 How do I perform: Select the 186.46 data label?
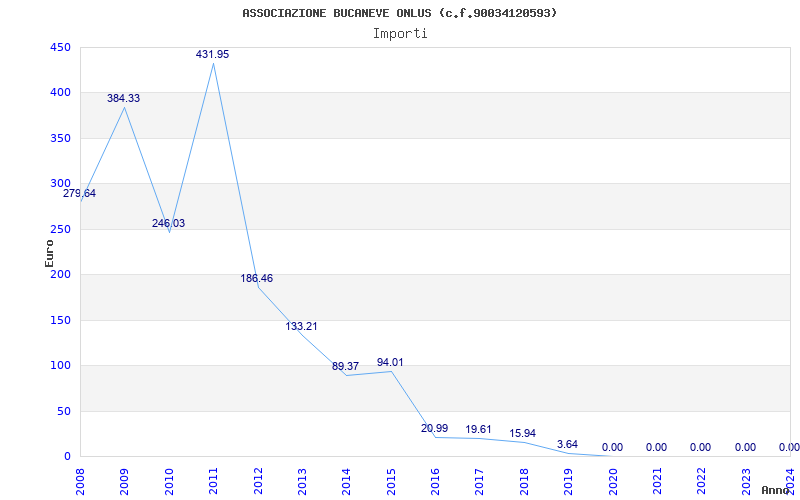click(x=257, y=279)
